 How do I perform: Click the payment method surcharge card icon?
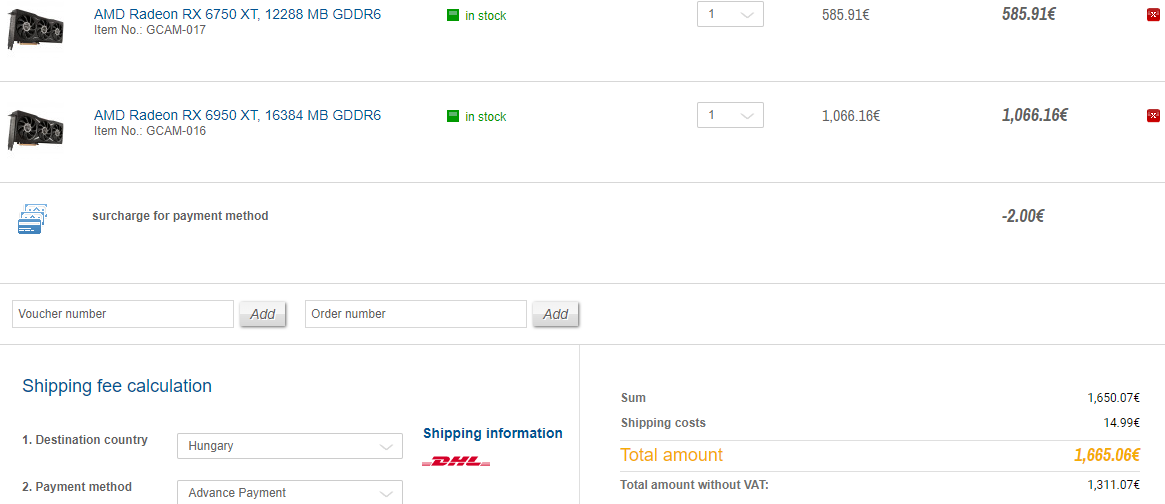pyautogui.click(x=32, y=219)
